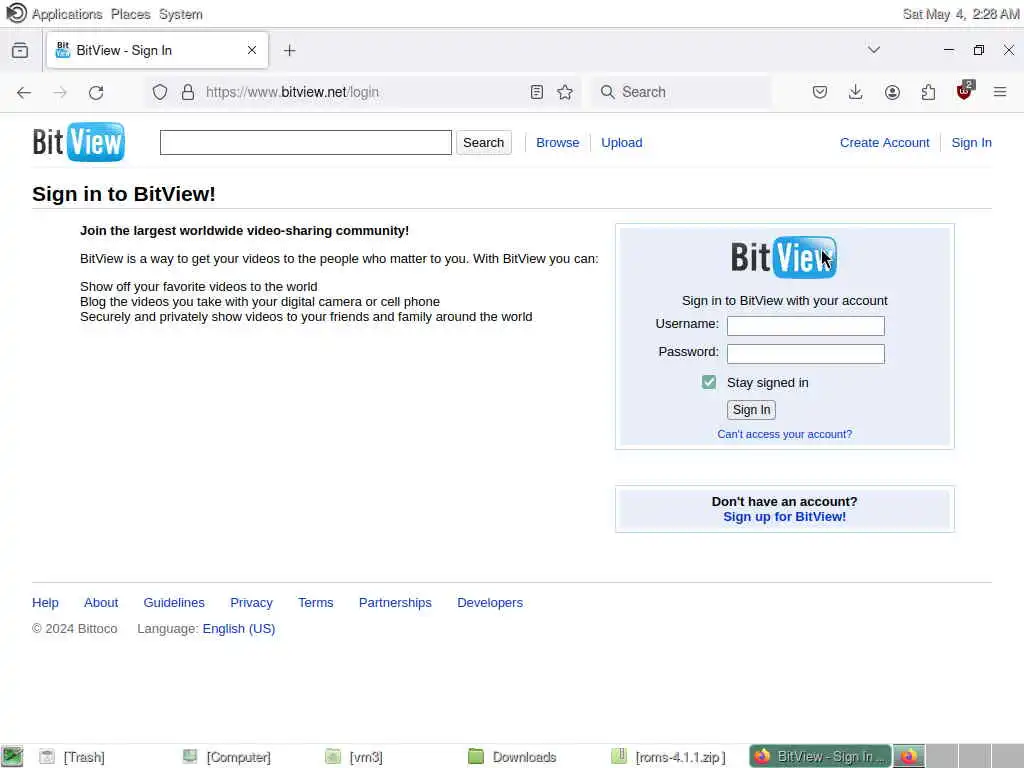Screen dimensions: 1024x768
Task: Click Sign up for BitView link
Action: (784, 517)
